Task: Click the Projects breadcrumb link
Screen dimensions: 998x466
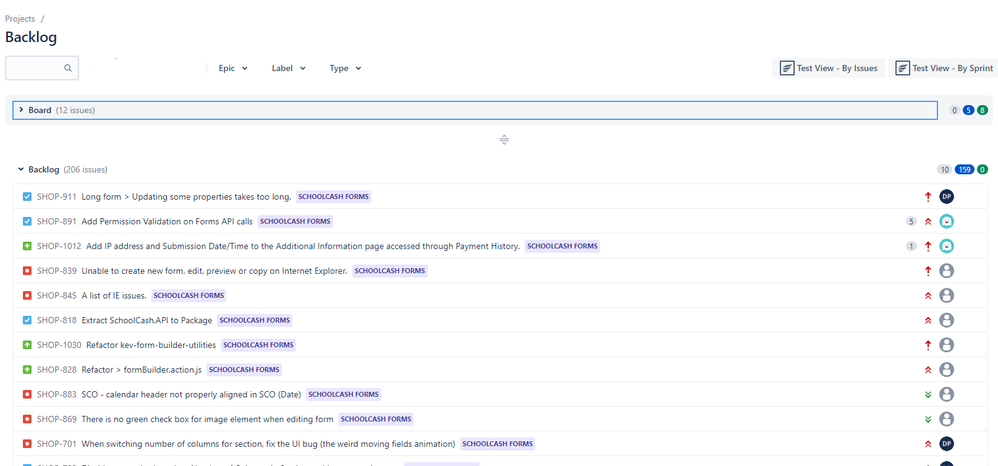Action: click(x=20, y=19)
